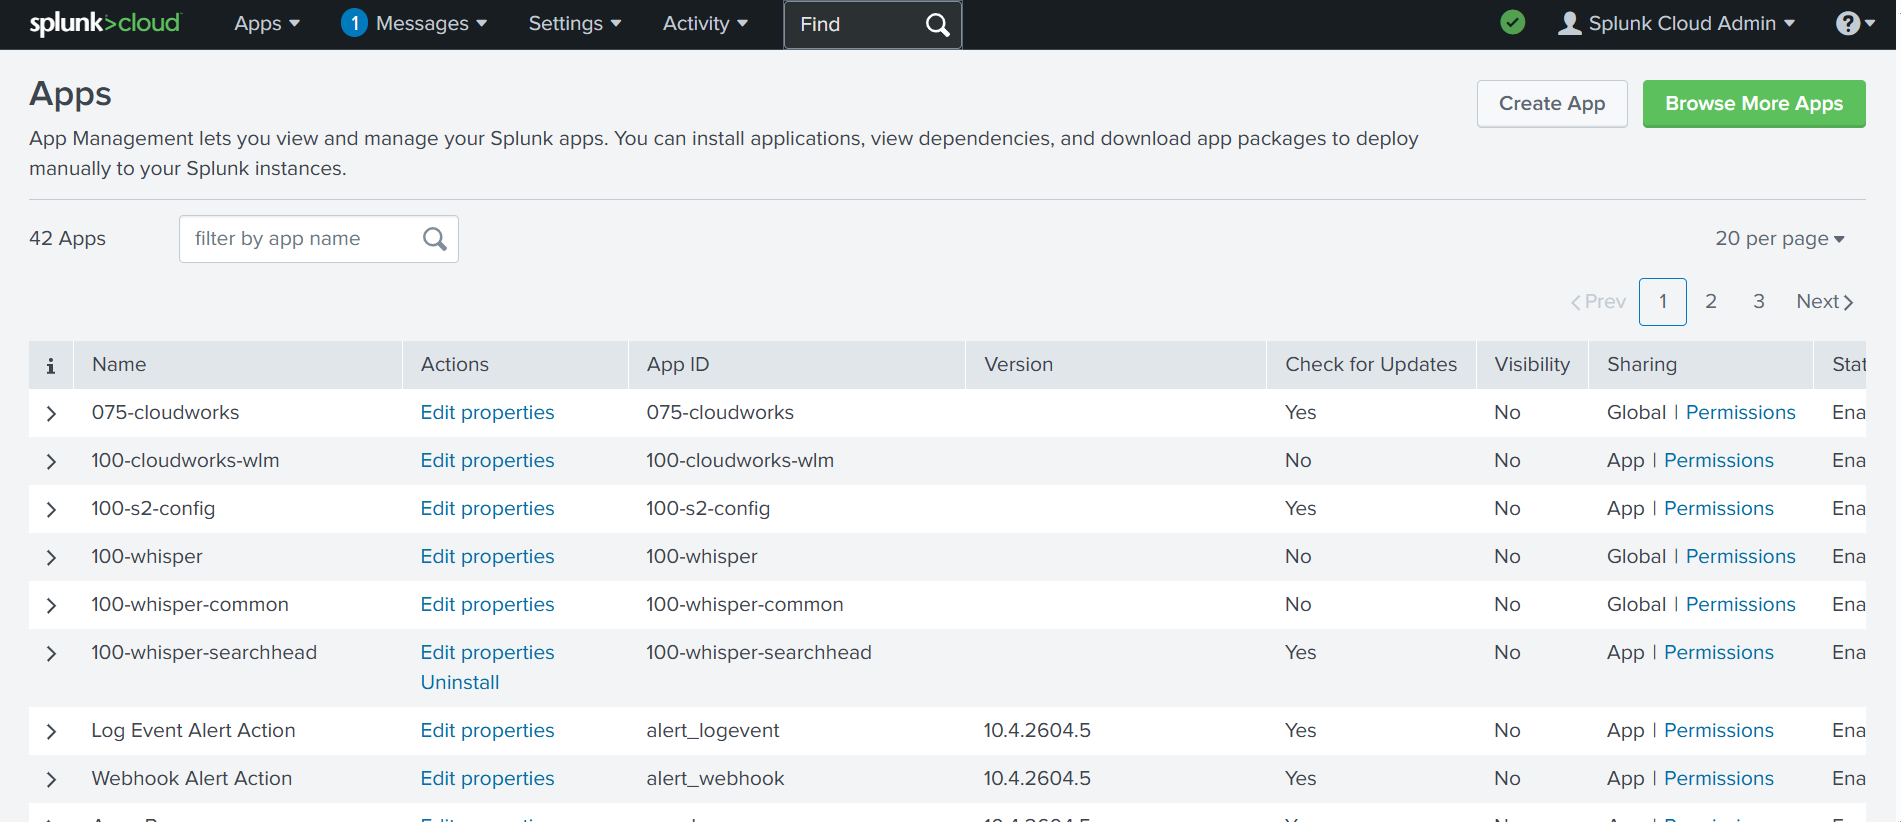Open the 20 per page dropdown
Viewport: 1901px width, 822px height.
click(1780, 238)
